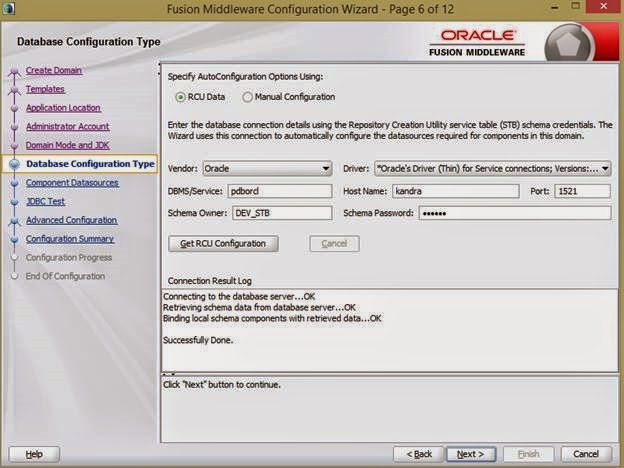Screen dimensions: 624x468
Task: Open the Configuration Summary step link
Action: pyautogui.click(x=70, y=239)
